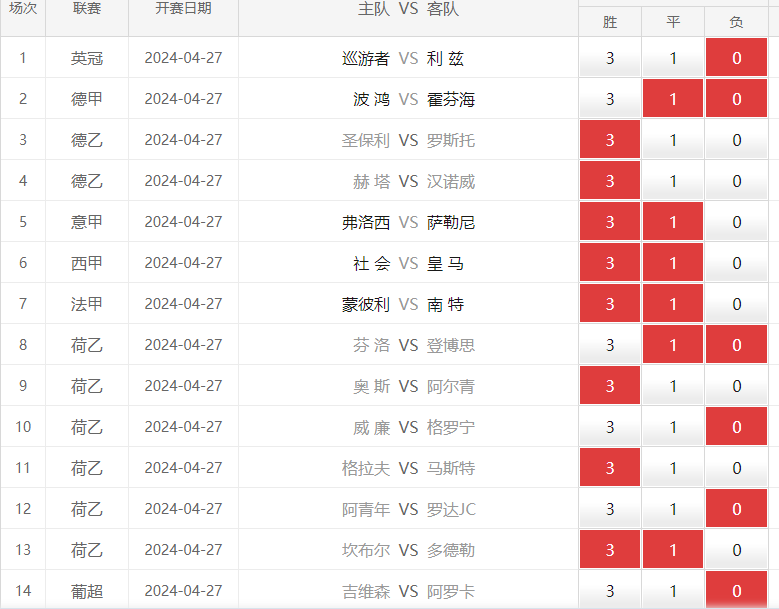Select draw (1) for 格拉夫 VS 马斯特
779x609 pixels.
(673, 467)
